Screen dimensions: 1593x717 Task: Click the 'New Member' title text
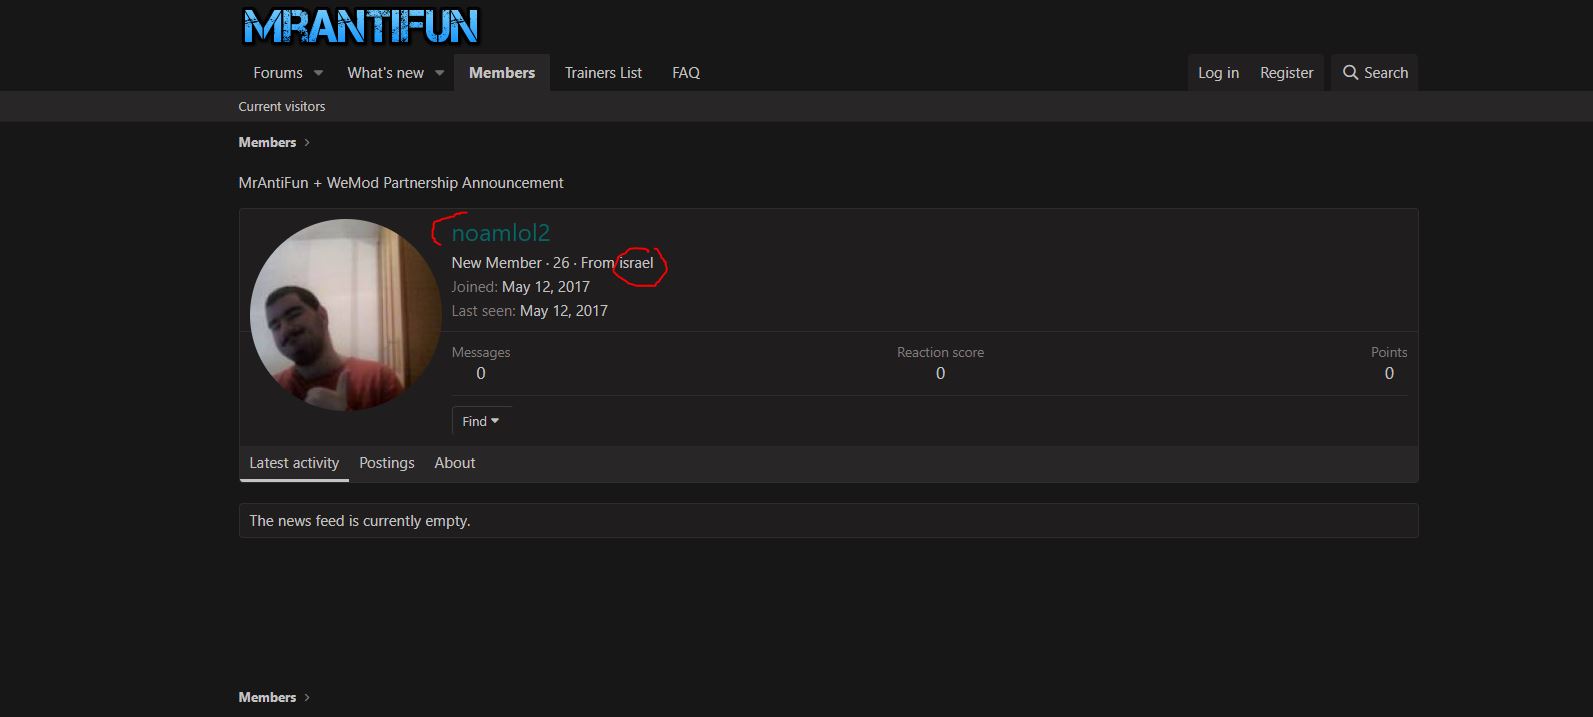tap(496, 263)
